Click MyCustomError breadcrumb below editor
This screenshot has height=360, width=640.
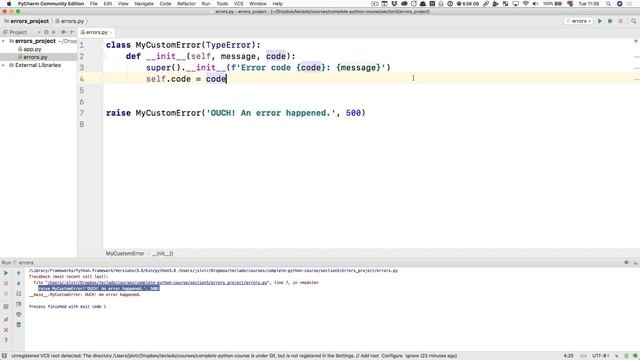coord(124,253)
